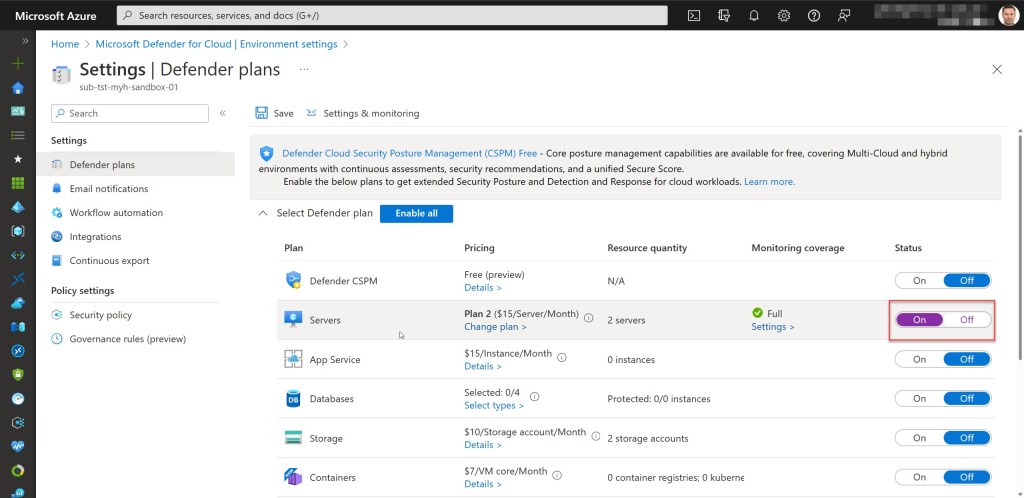Screen dimensions: 1024x498
Task: Turn Defender CSPM plan On
Action: 919,281
